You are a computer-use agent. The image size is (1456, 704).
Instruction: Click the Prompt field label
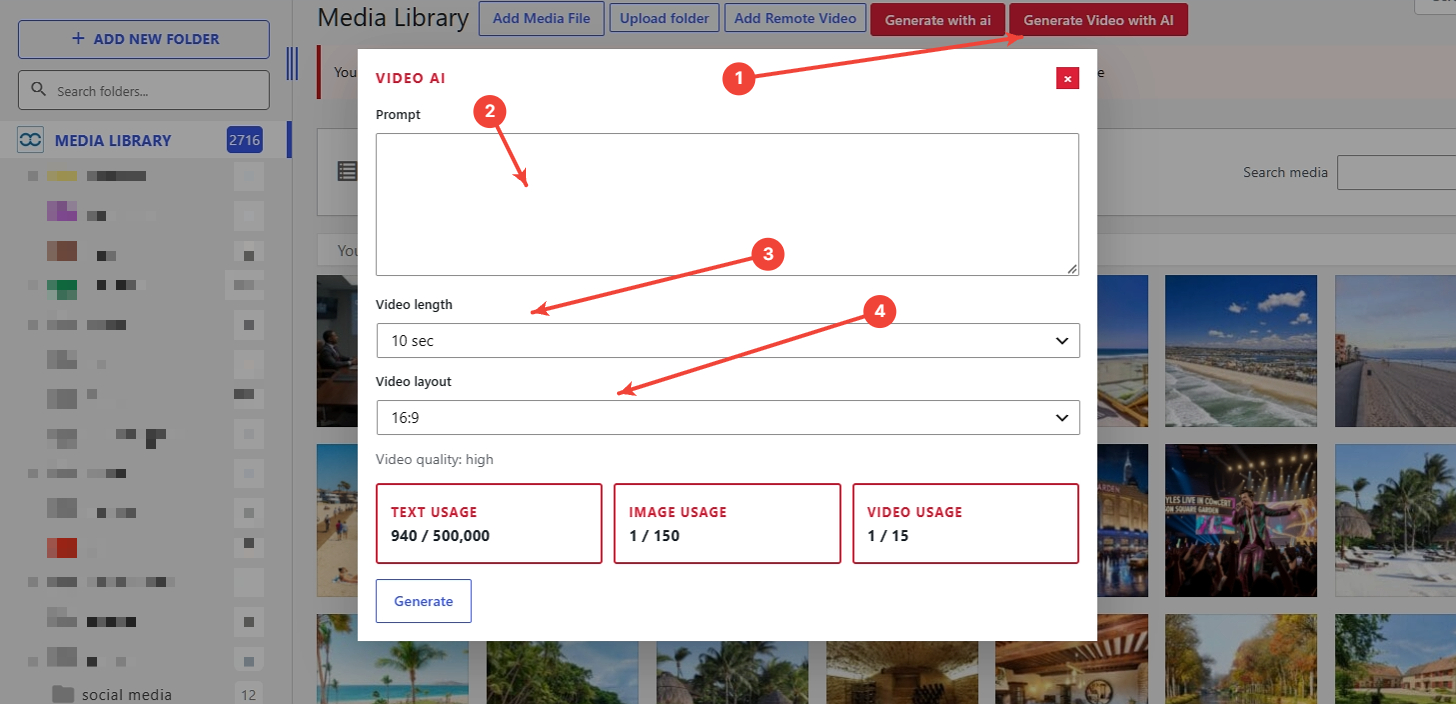(x=398, y=115)
